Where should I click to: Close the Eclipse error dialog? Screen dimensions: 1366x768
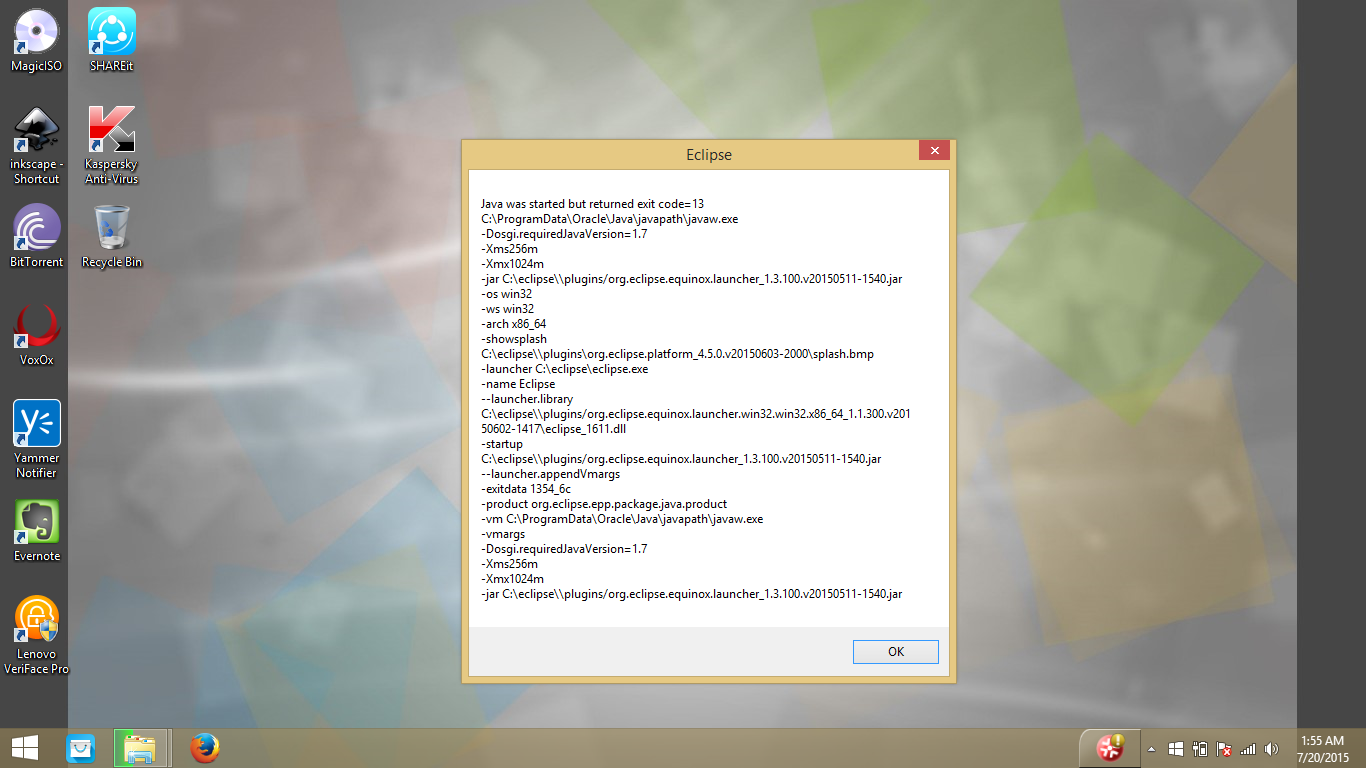[x=934, y=151]
